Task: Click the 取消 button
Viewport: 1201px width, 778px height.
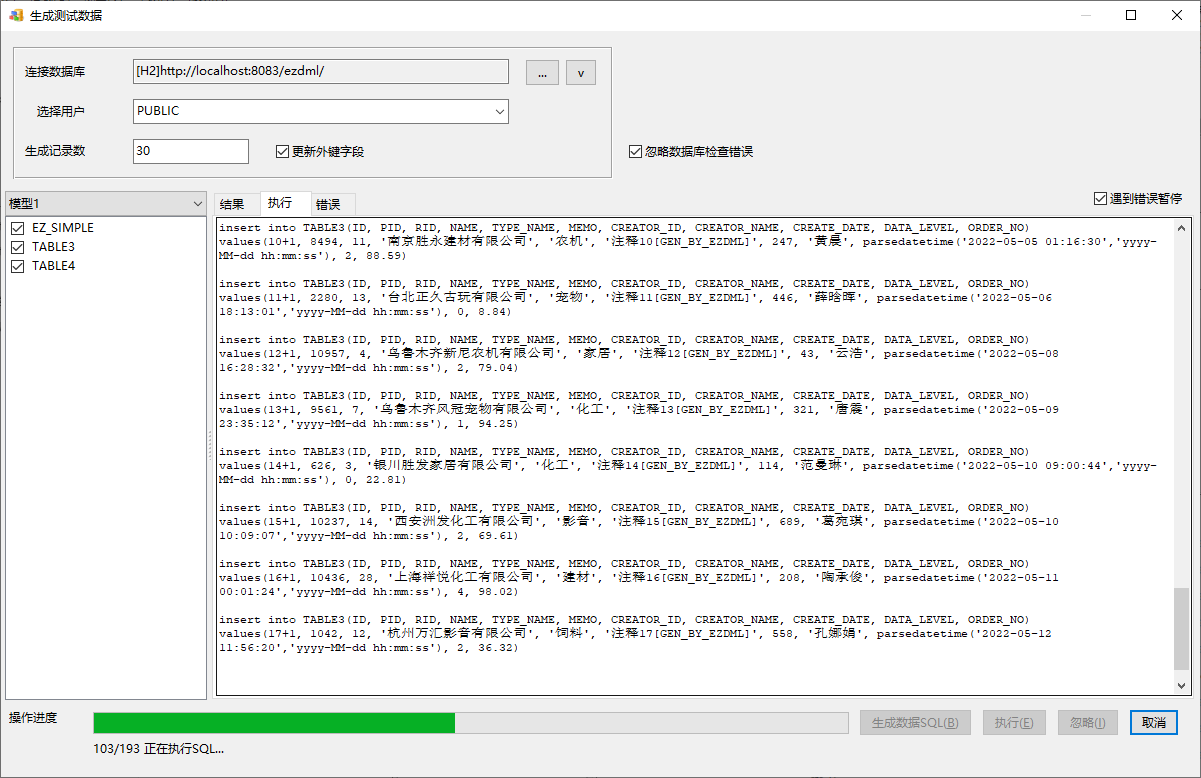Action: pos(1154,722)
